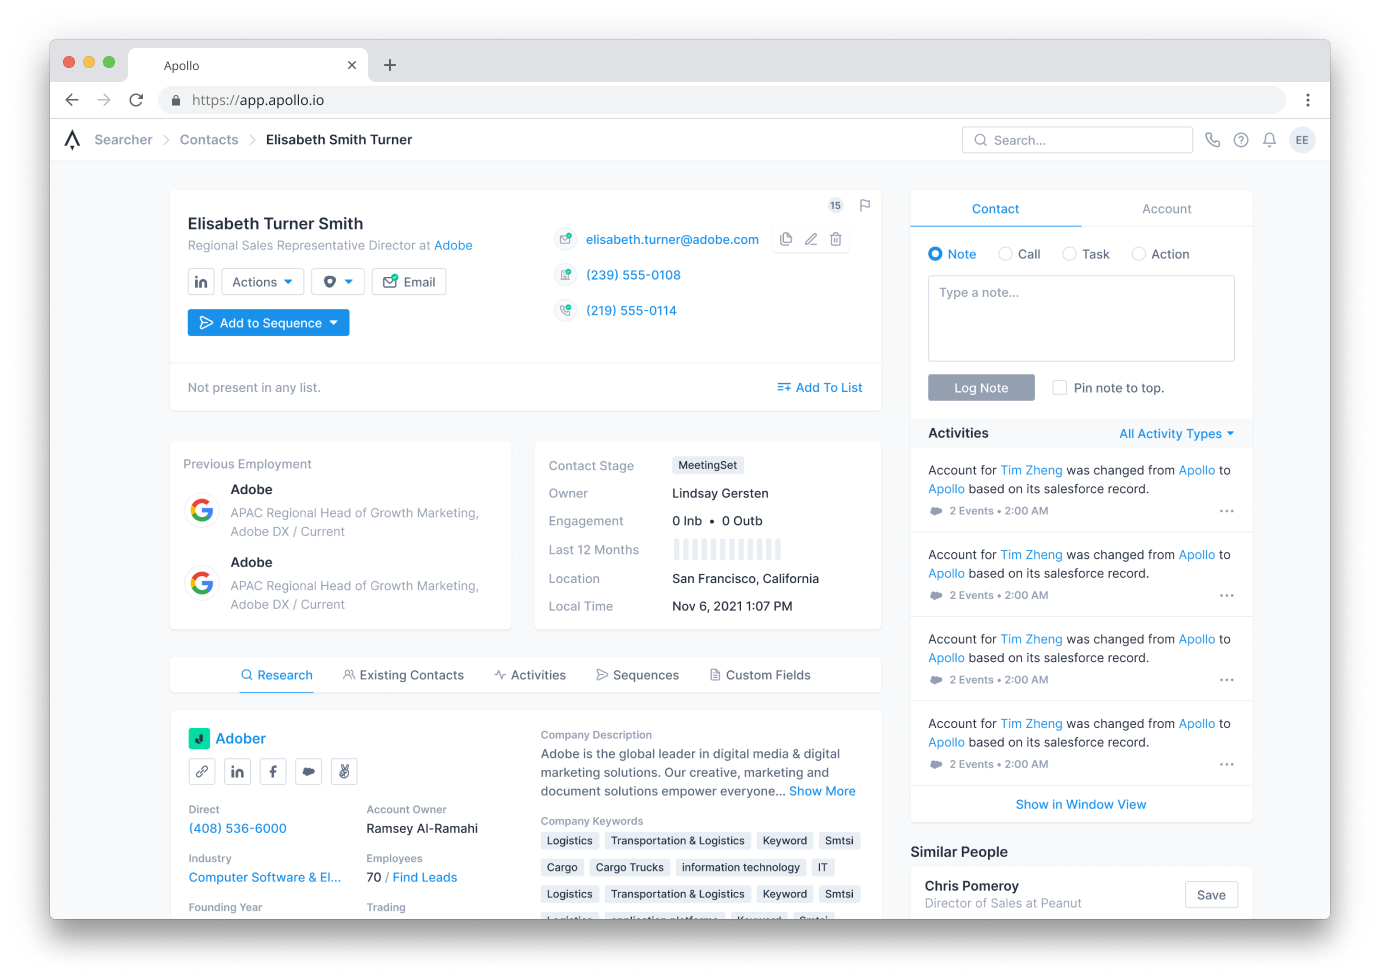The width and height of the screenshot is (1380, 979).
Task: Click inside the Type a note field
Action: click(1081, 318)
